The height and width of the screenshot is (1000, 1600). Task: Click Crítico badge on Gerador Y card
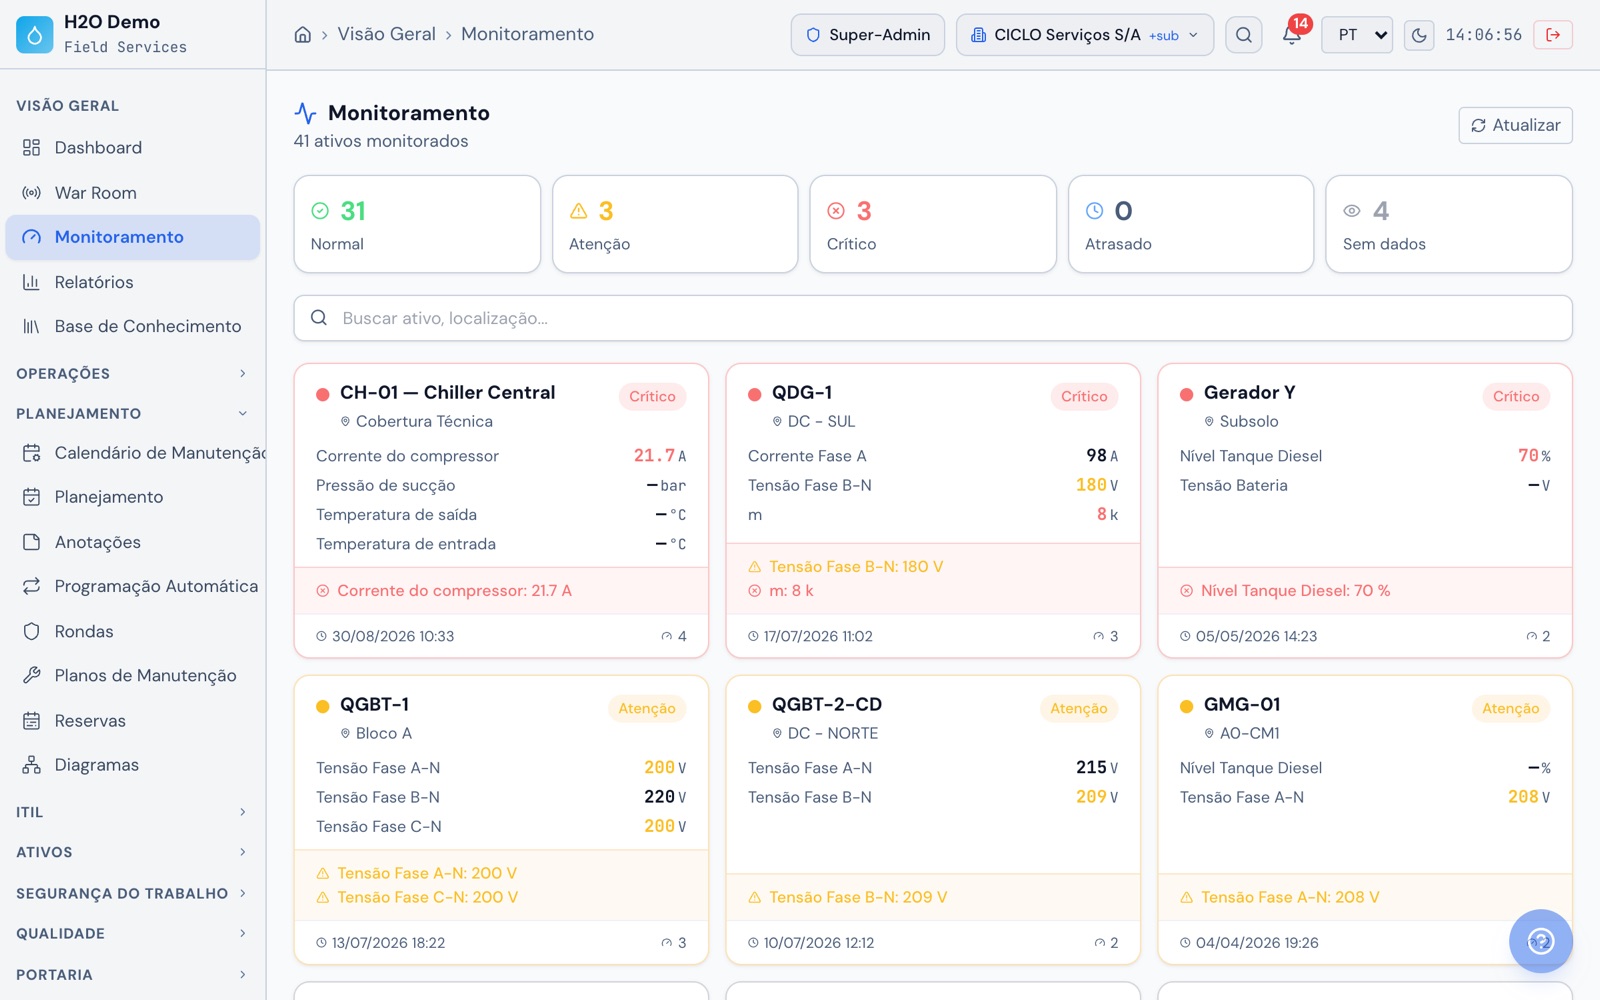click(x=1516, y=396)
